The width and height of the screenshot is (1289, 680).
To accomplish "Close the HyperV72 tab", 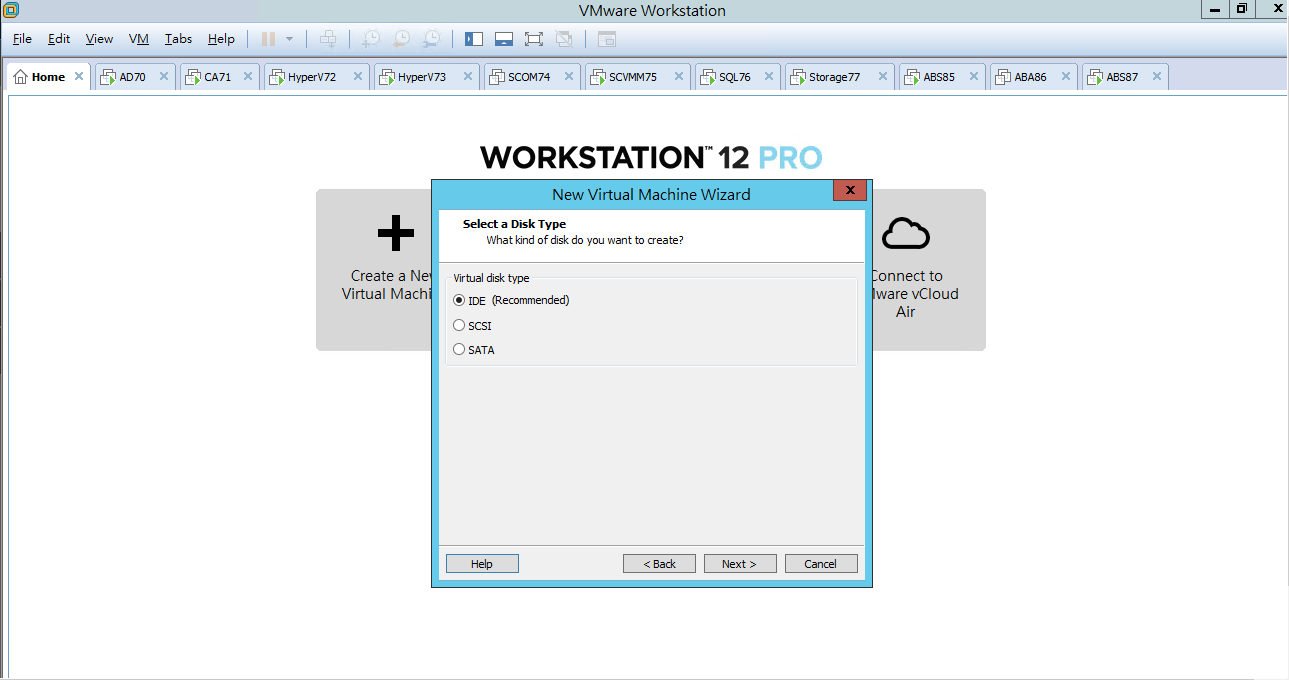I will (358, 76).
